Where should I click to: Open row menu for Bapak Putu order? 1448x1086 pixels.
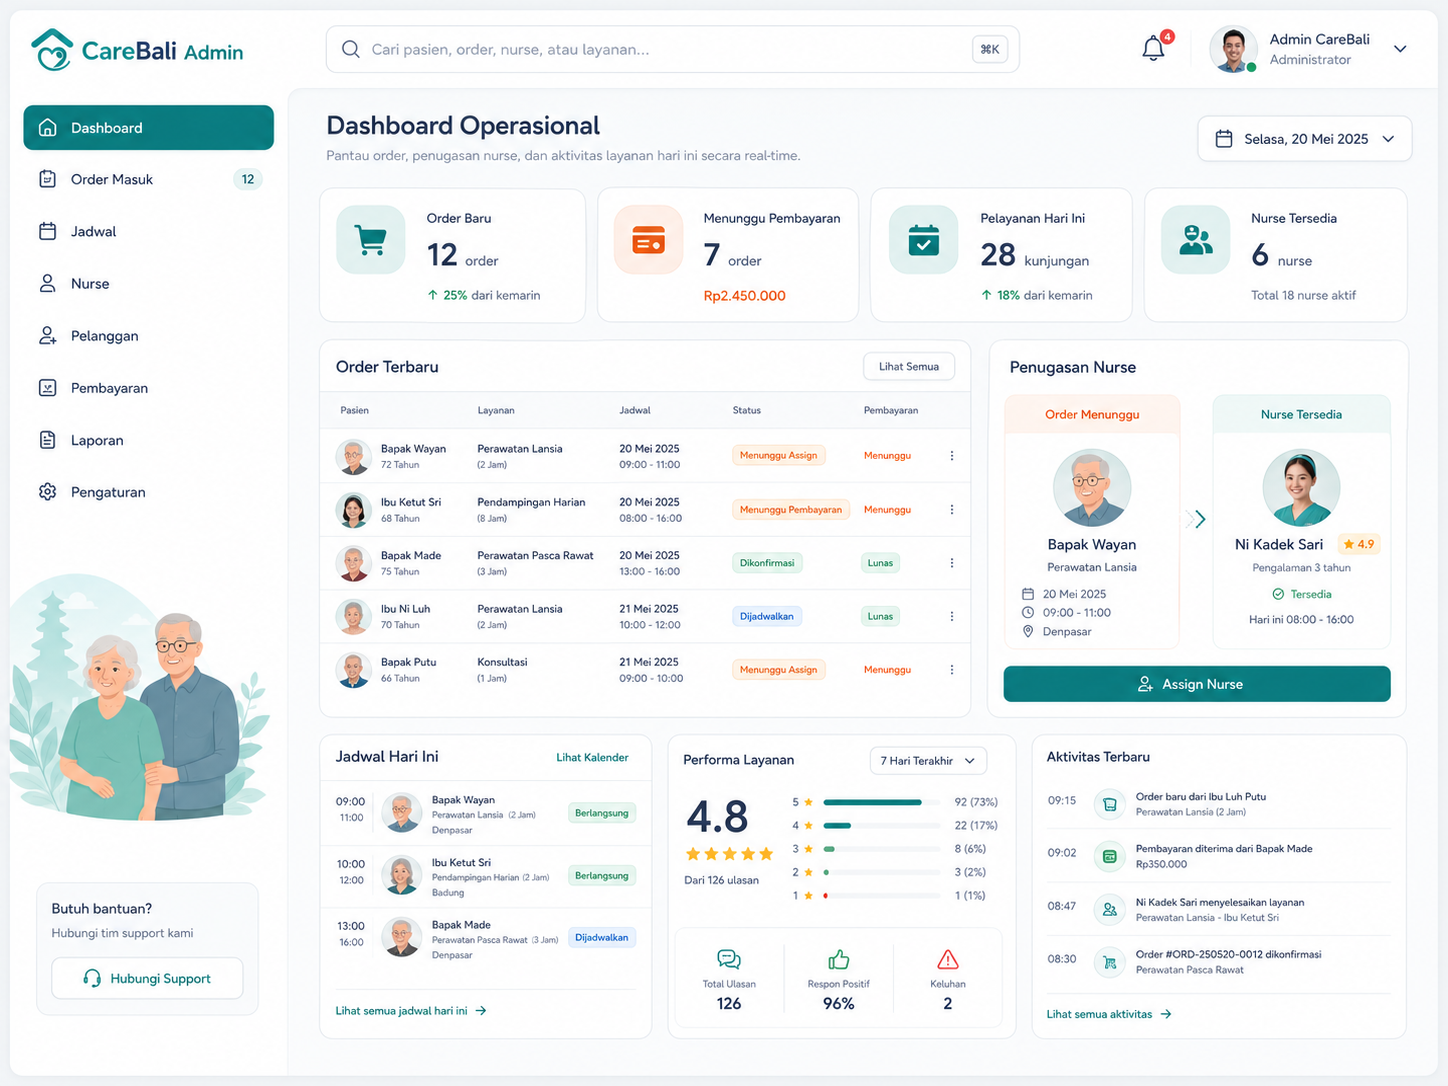click(951, 670)
